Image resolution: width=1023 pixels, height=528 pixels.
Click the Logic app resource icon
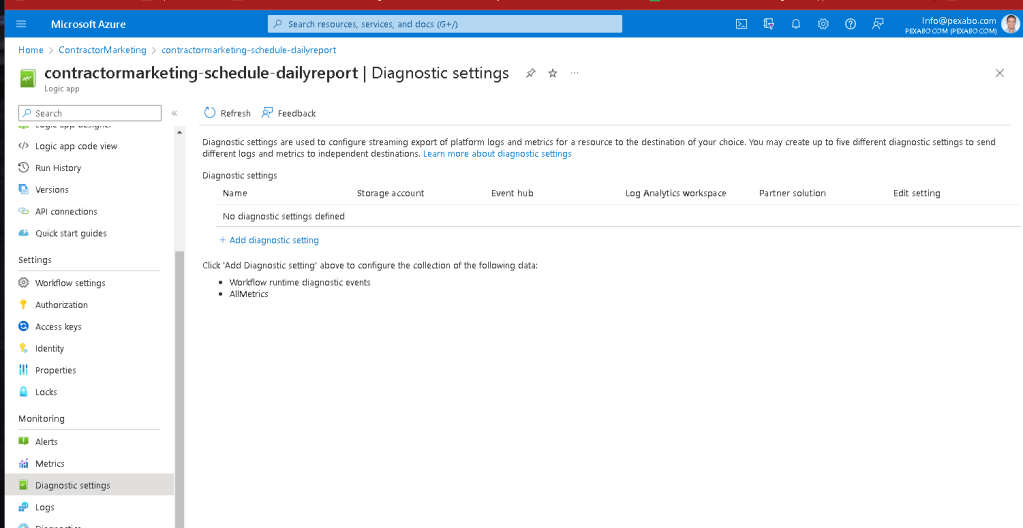tap(27, 79)
